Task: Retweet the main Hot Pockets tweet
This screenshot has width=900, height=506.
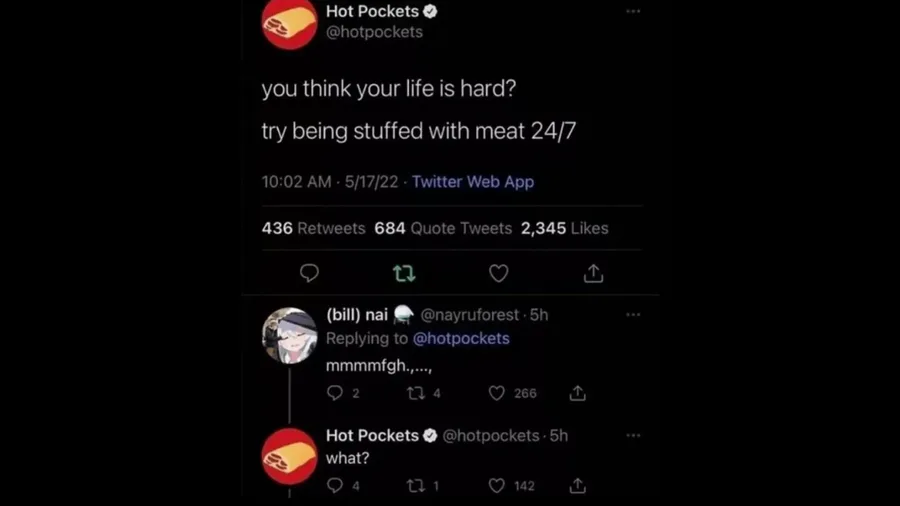Action: tap(404, 273)
